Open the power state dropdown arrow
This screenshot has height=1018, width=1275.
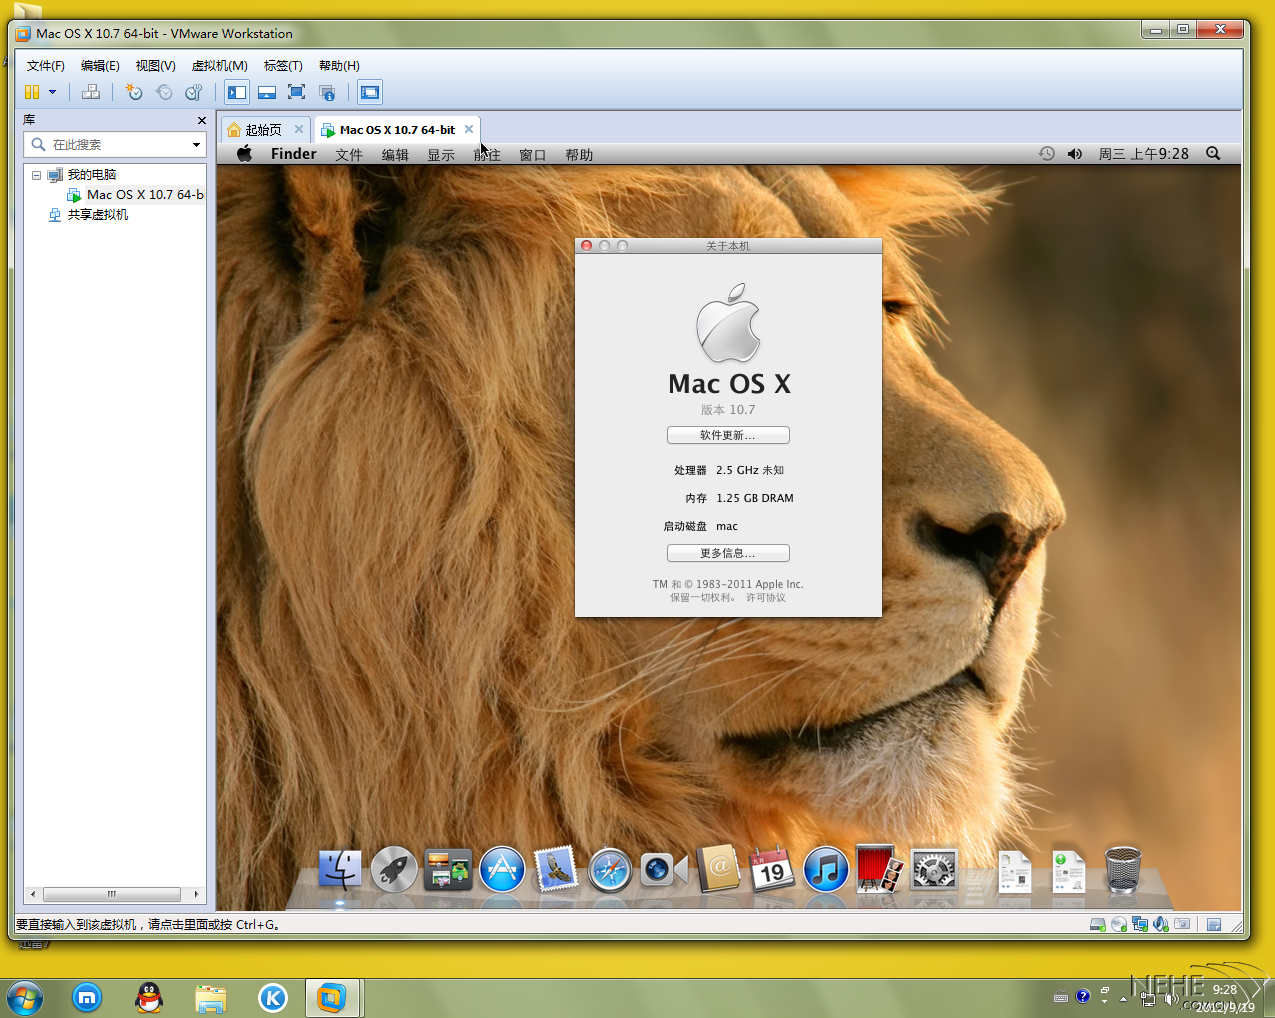click(53, 92)
